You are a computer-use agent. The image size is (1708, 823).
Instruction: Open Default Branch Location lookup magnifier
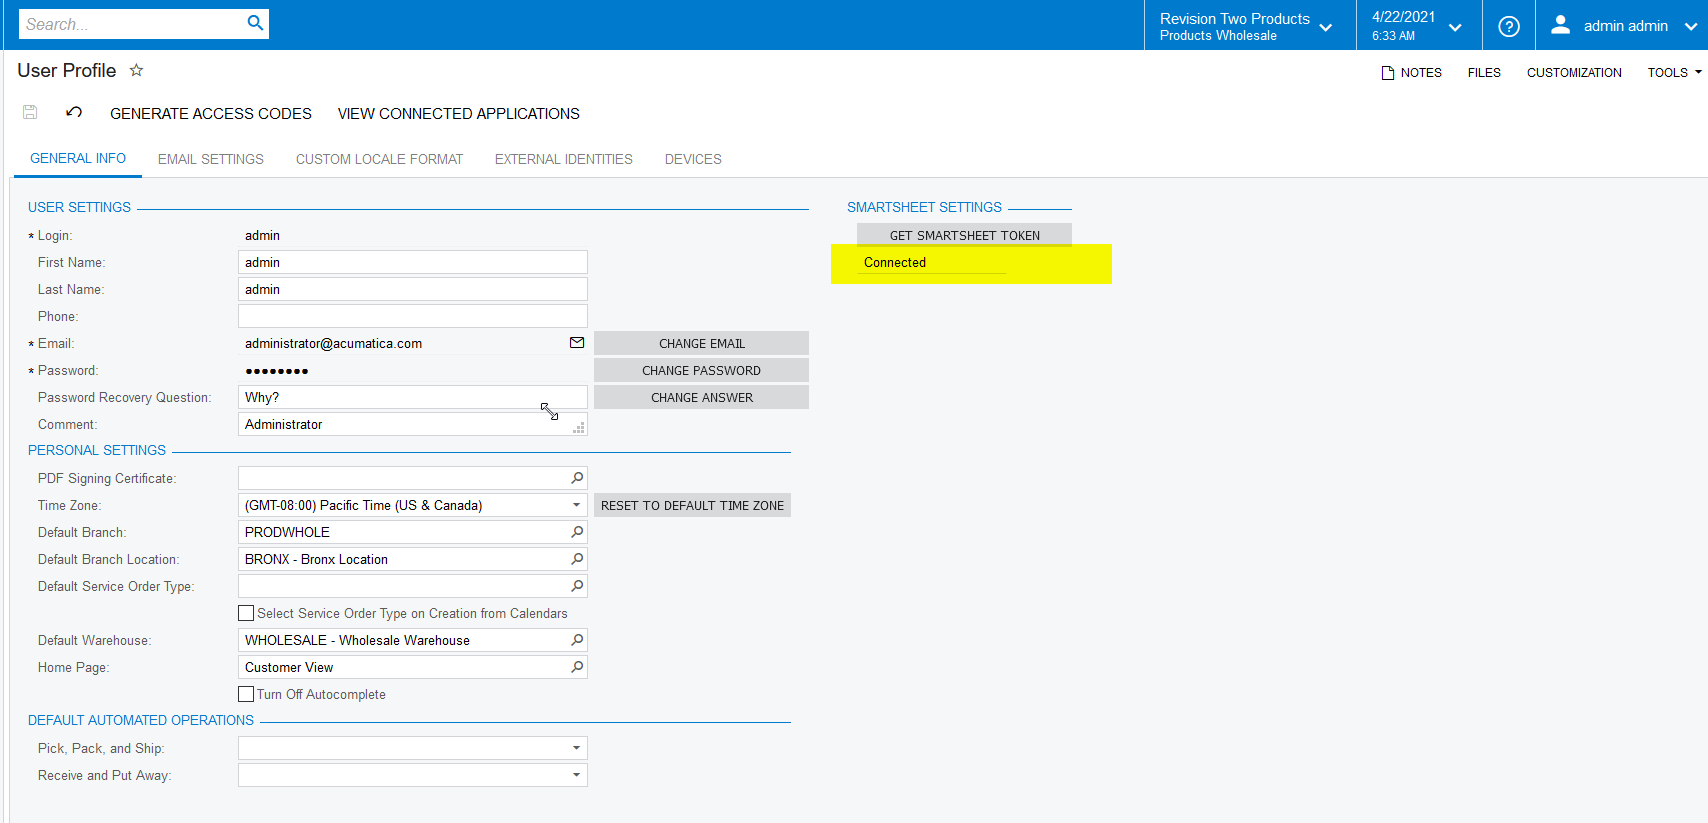click(x=577, y=559)
